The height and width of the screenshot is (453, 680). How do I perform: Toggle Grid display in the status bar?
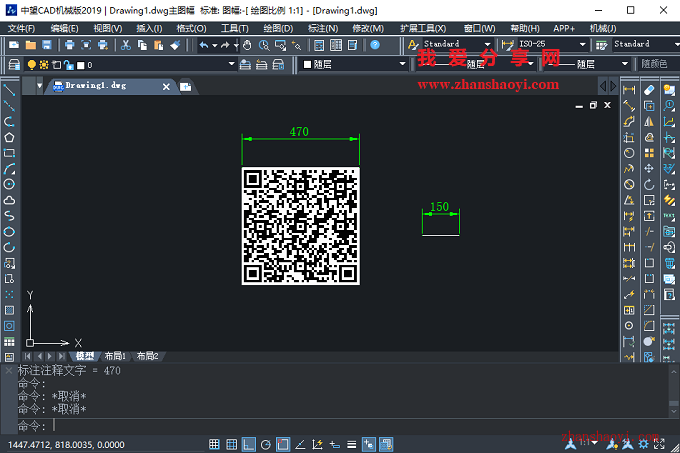click(x=232, y=444)
